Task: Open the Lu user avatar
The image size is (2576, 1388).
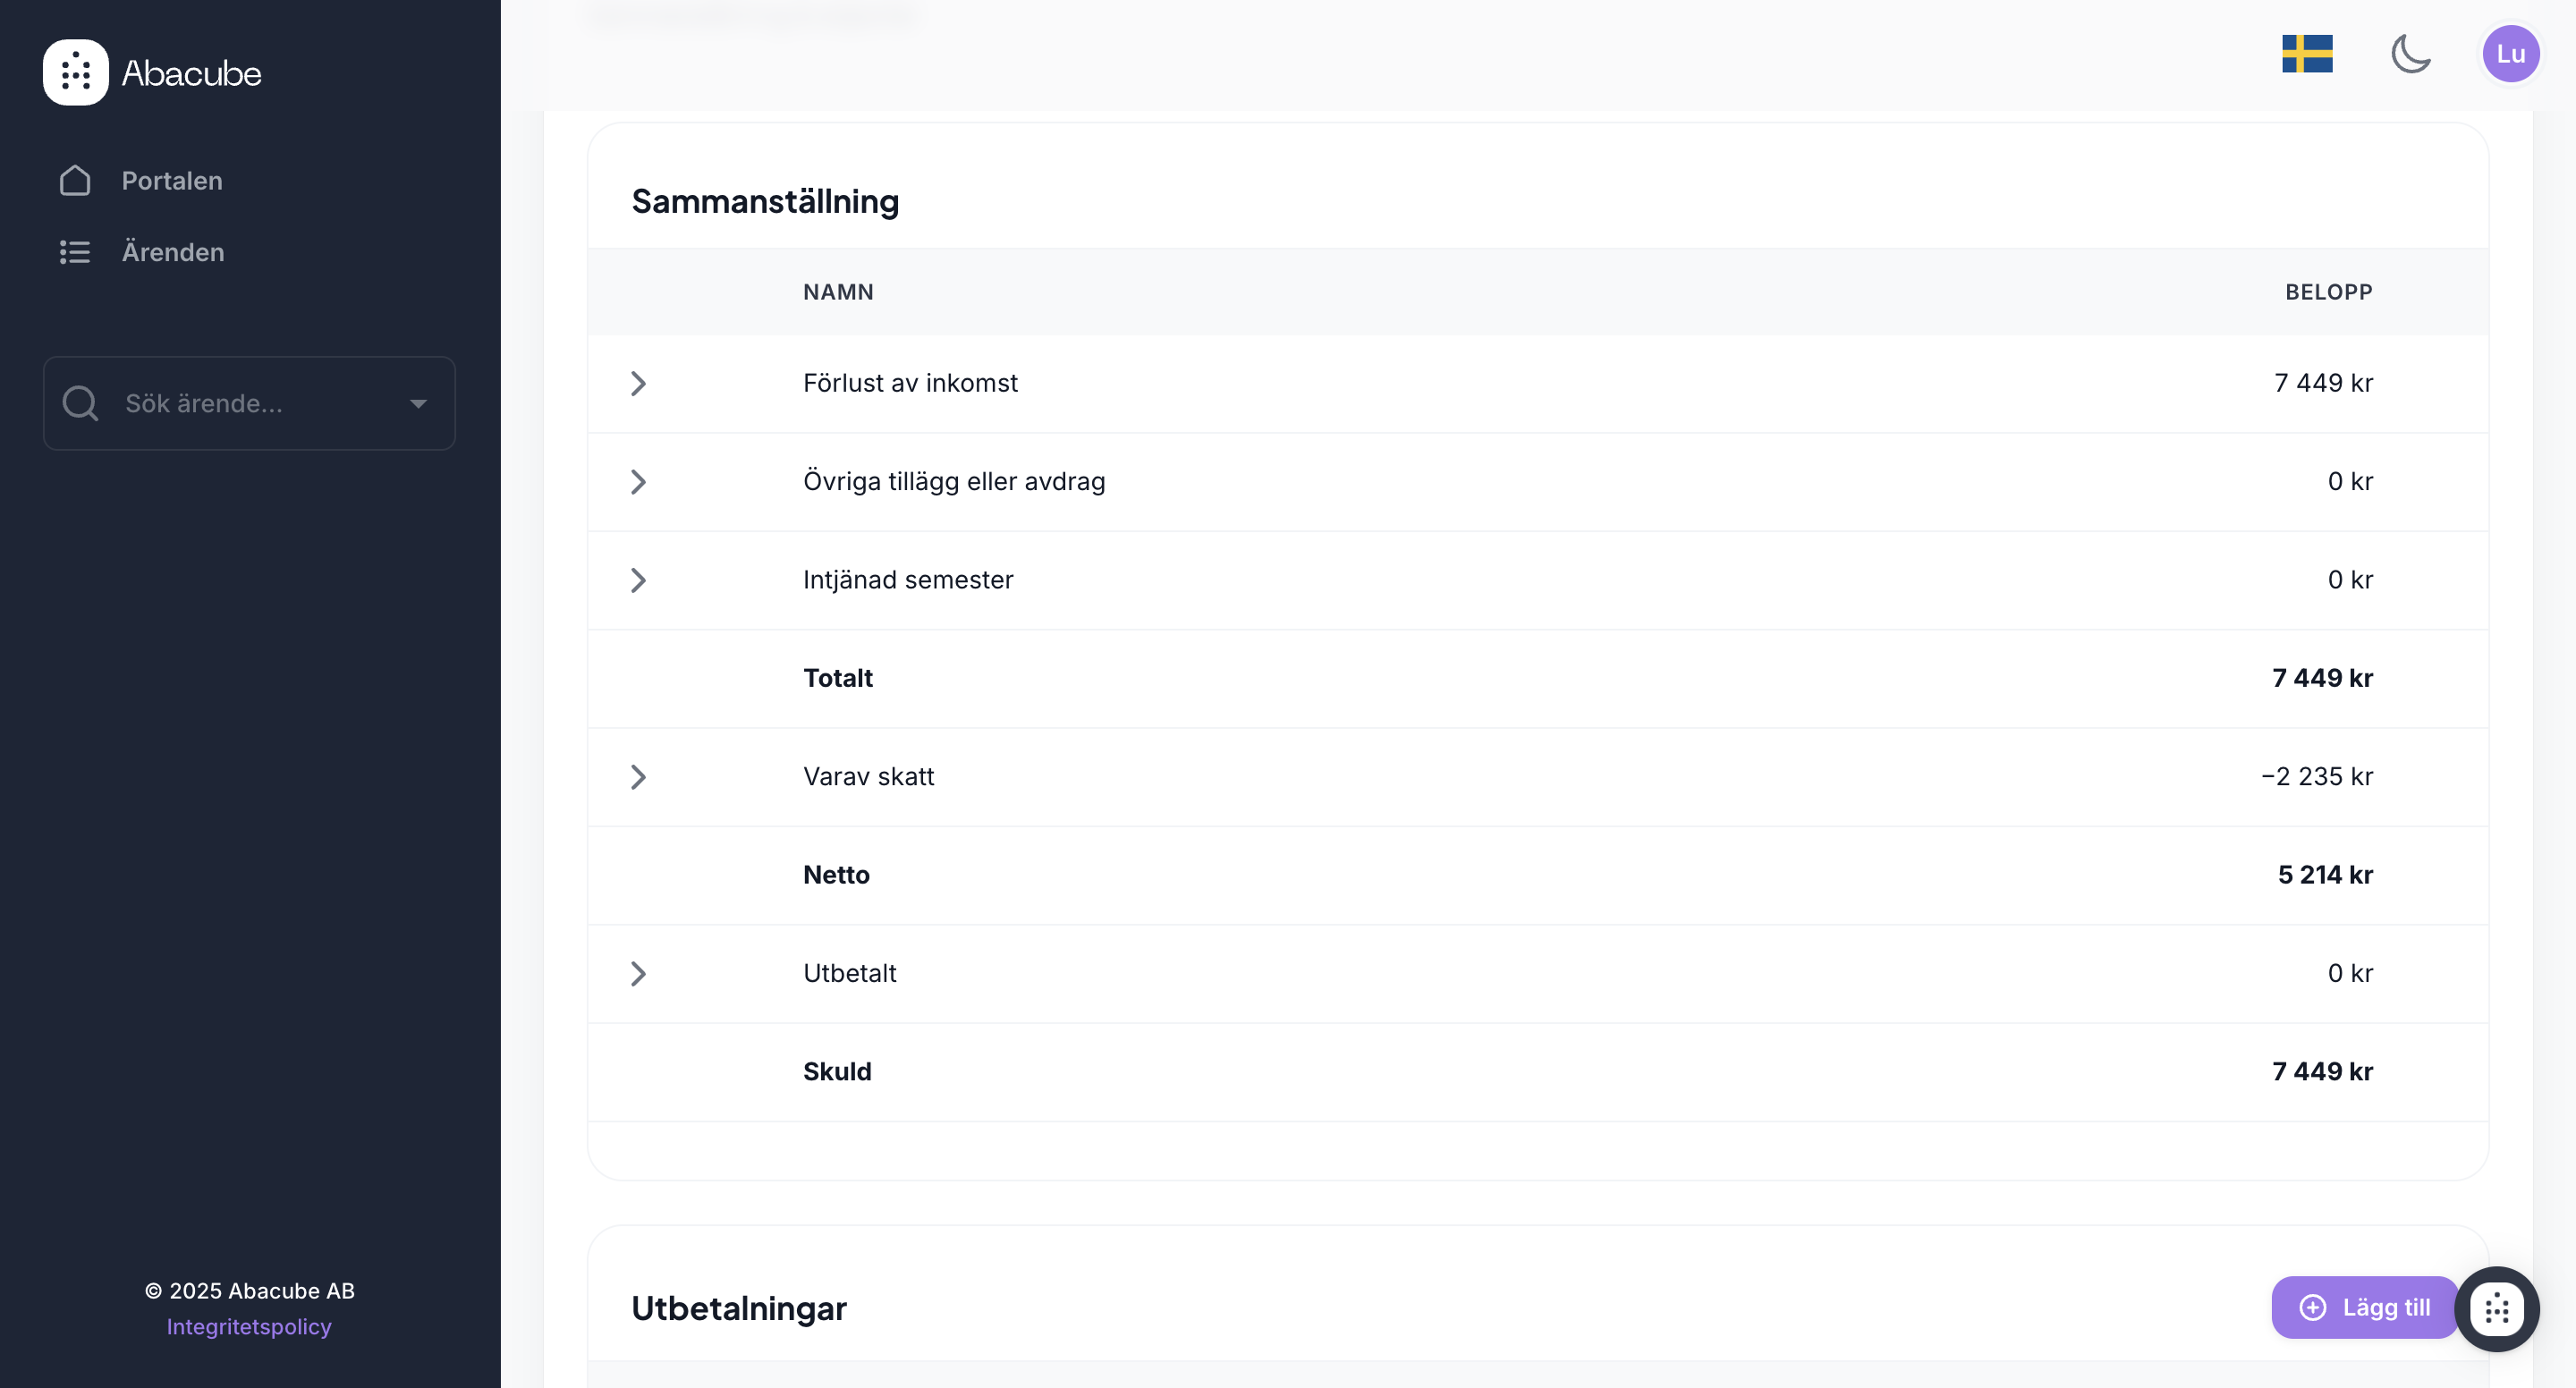Action: [x=2510, y=54]
